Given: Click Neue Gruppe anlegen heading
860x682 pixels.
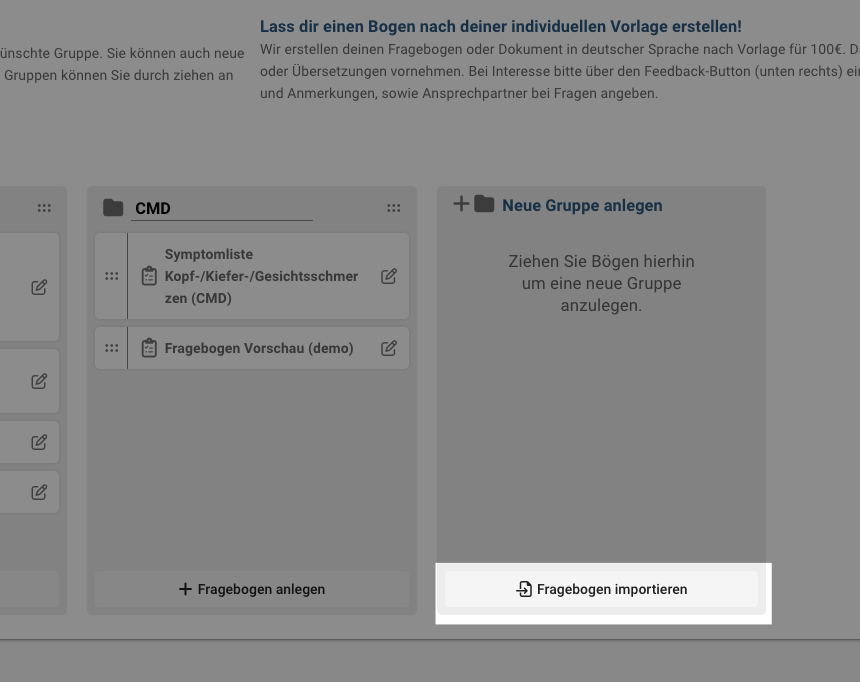Looking at the screenshot, I should pyautogui.click(x=582, y=205).
